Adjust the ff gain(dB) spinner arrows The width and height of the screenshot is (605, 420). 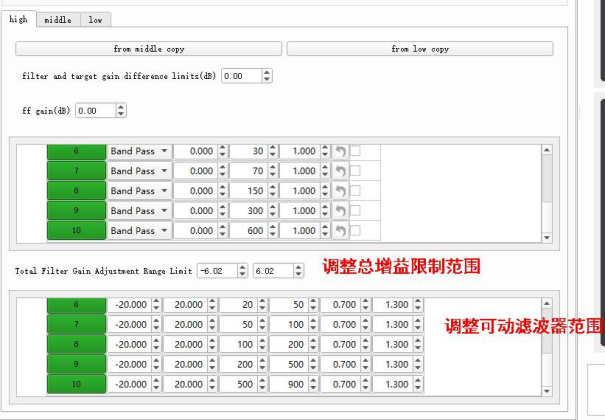121,111
